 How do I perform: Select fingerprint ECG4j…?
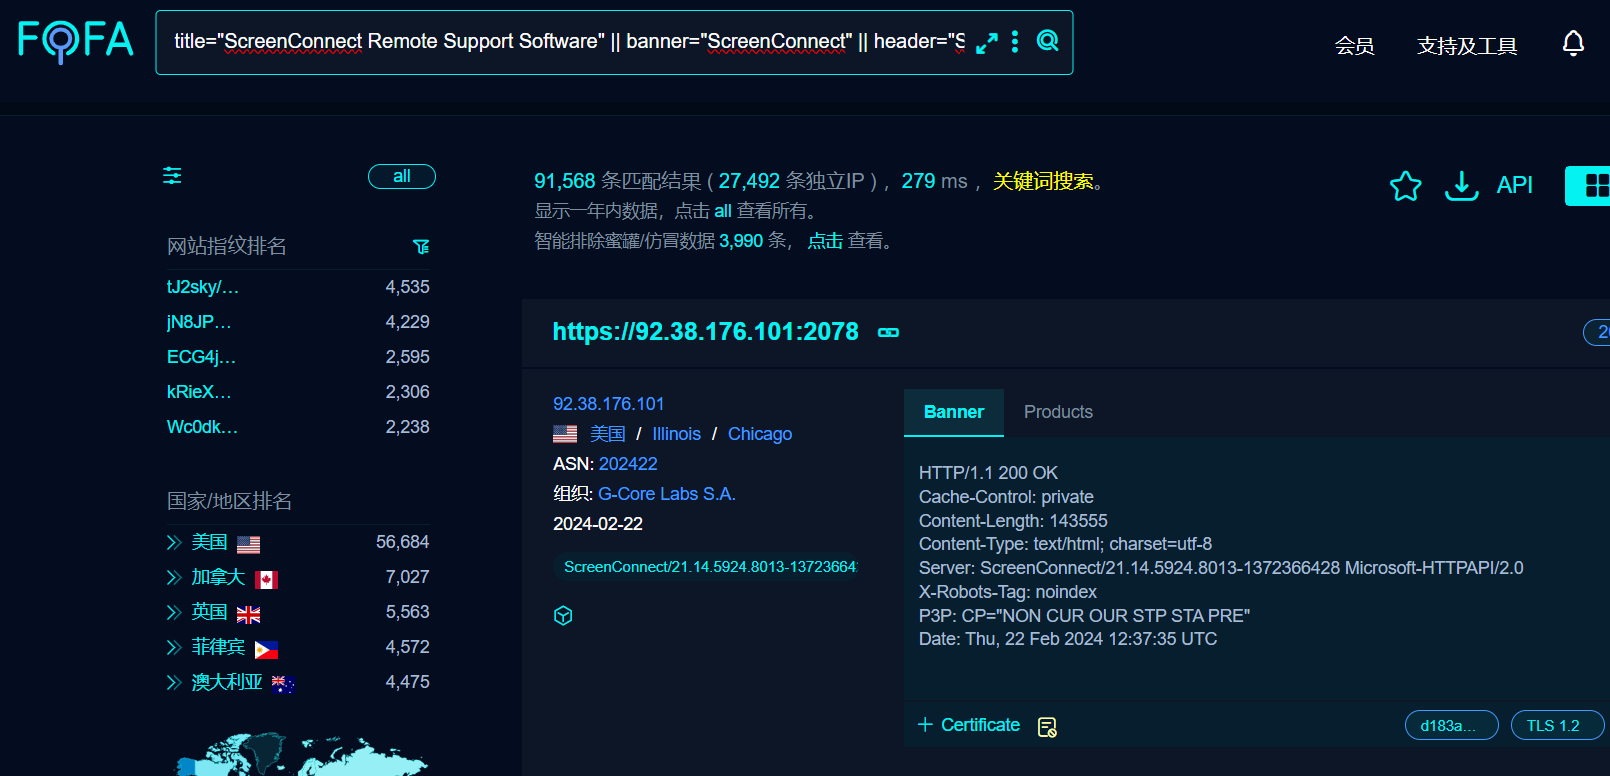coord(202,357)
